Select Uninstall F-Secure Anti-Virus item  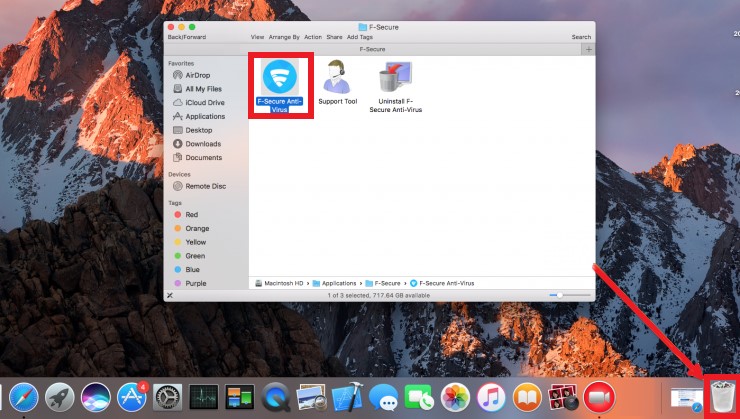click(395, 76)
